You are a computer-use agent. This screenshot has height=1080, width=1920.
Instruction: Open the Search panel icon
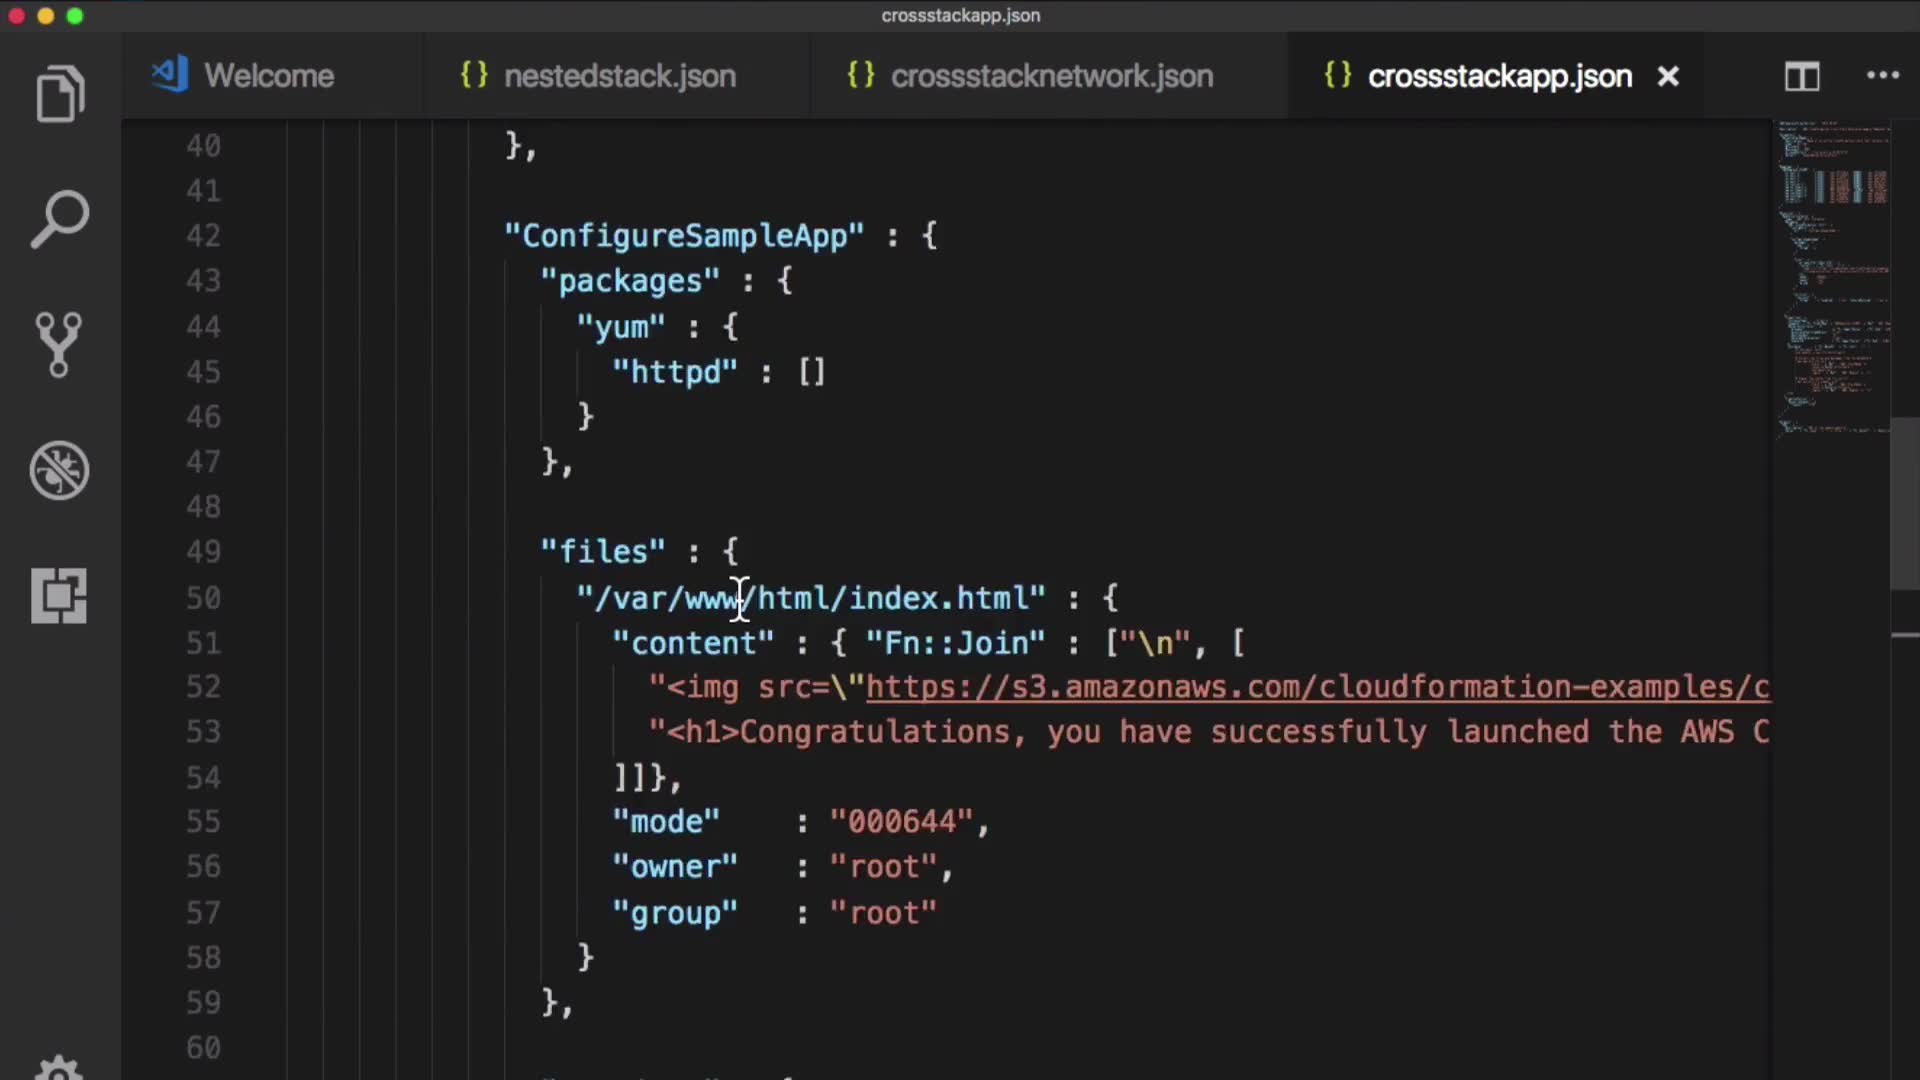tap(60, 219)
